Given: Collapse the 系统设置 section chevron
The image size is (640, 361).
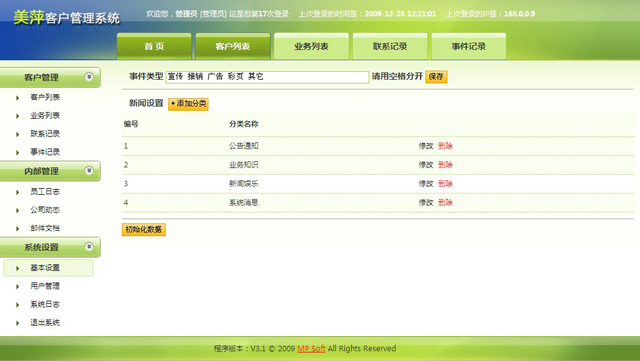Looking at the screenshot, I should coord(89,246).
